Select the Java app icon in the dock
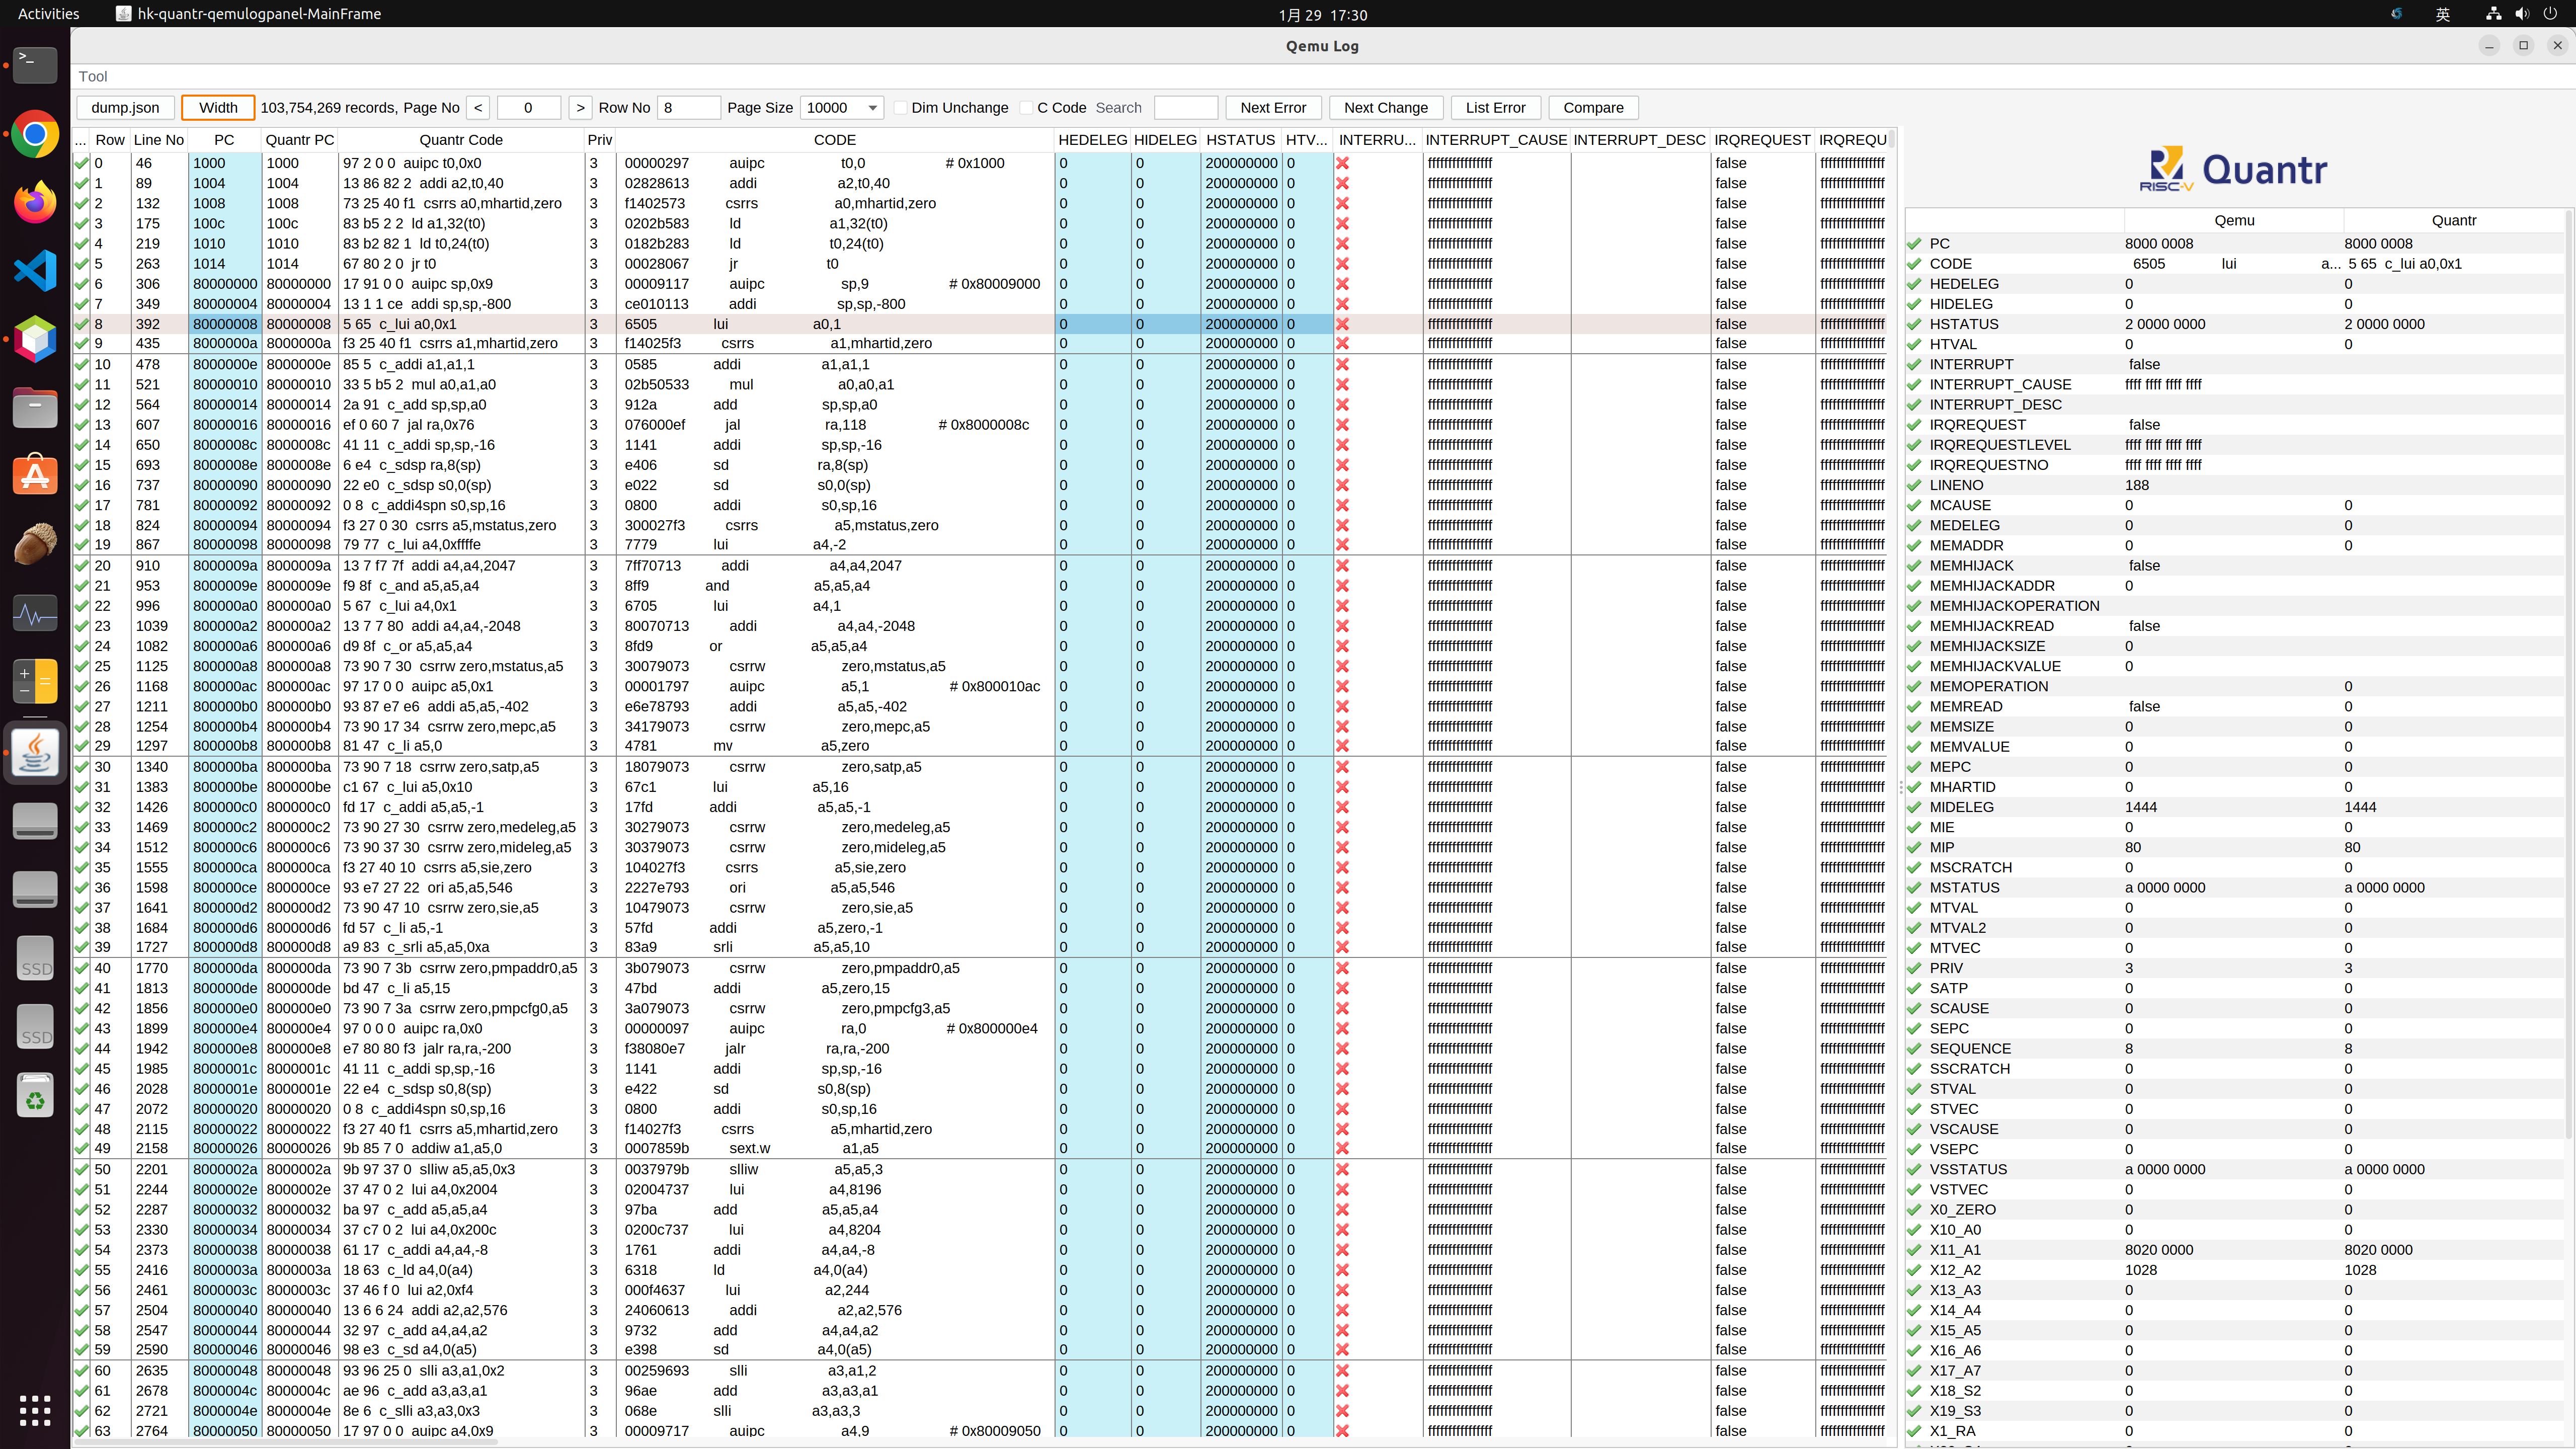Viewport: 2576px width, 1449px height. pos(35,753)
